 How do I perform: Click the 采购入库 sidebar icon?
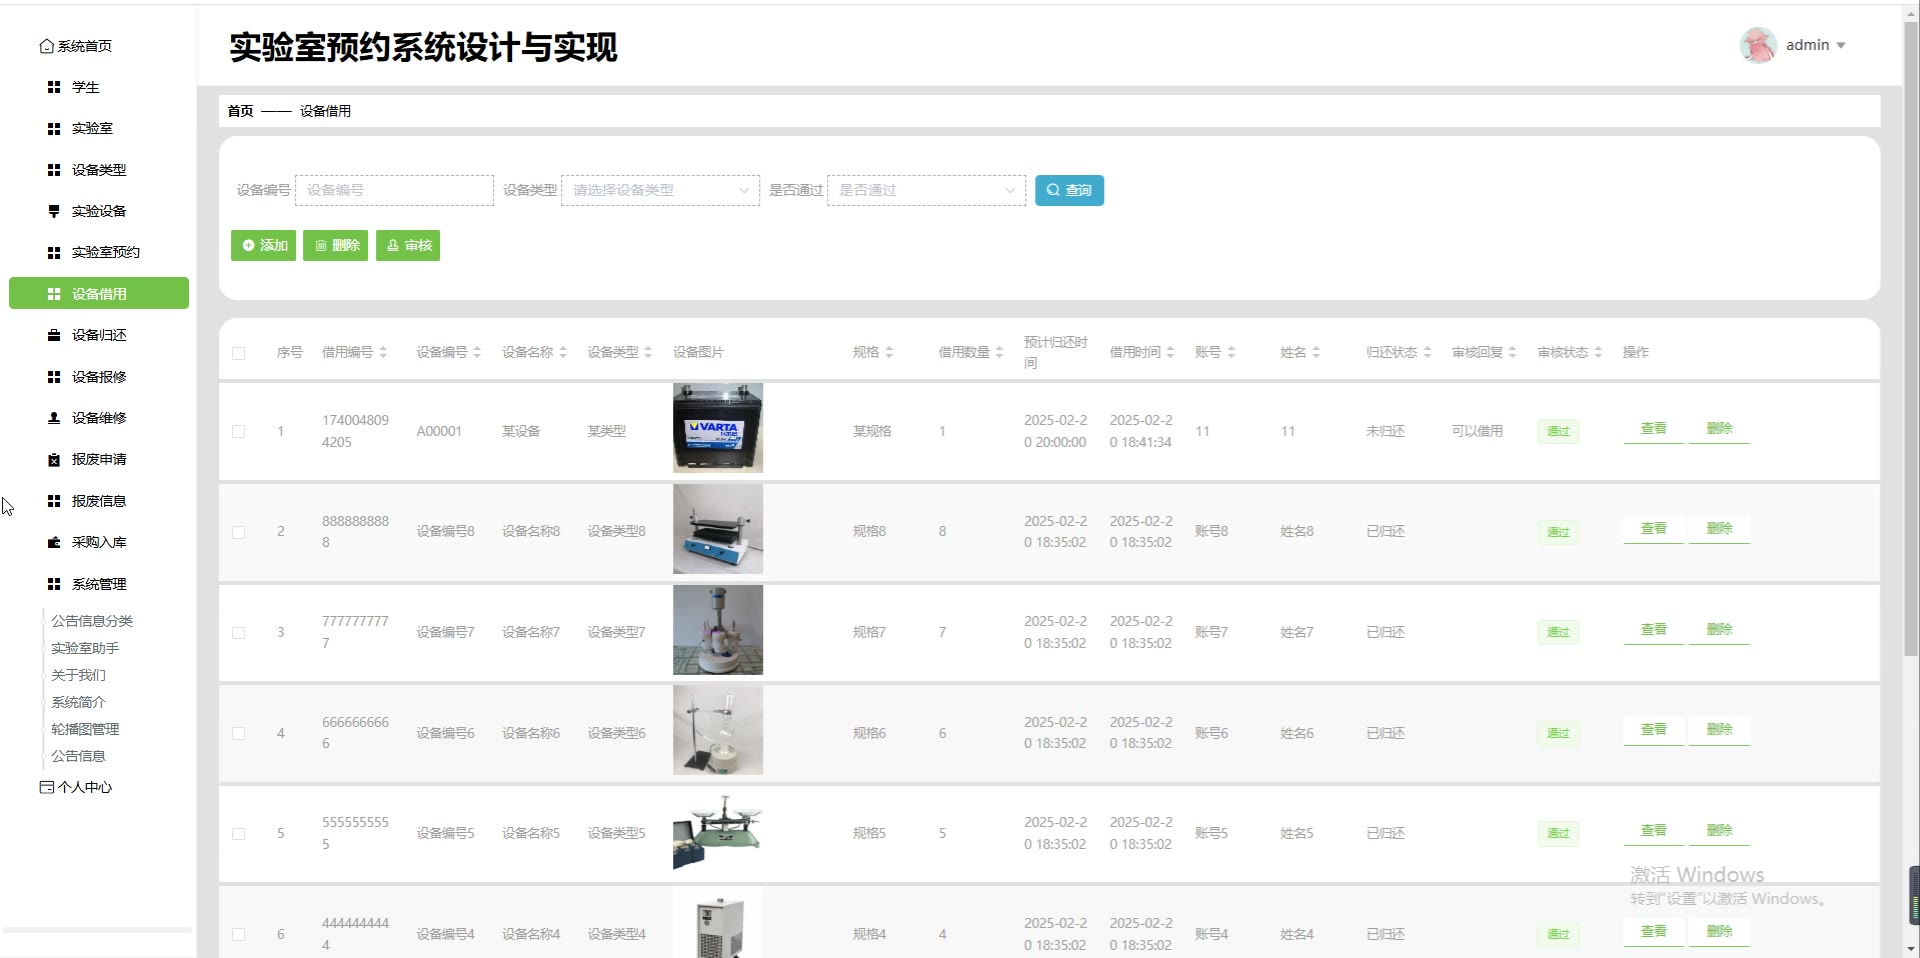[x=54, y=542]
